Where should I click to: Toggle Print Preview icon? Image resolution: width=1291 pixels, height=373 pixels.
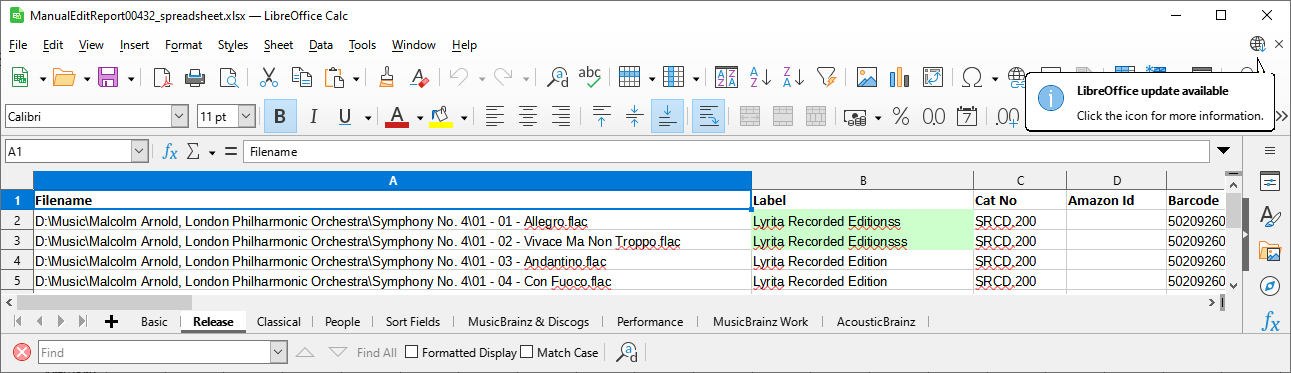click(x=229, y=77)
